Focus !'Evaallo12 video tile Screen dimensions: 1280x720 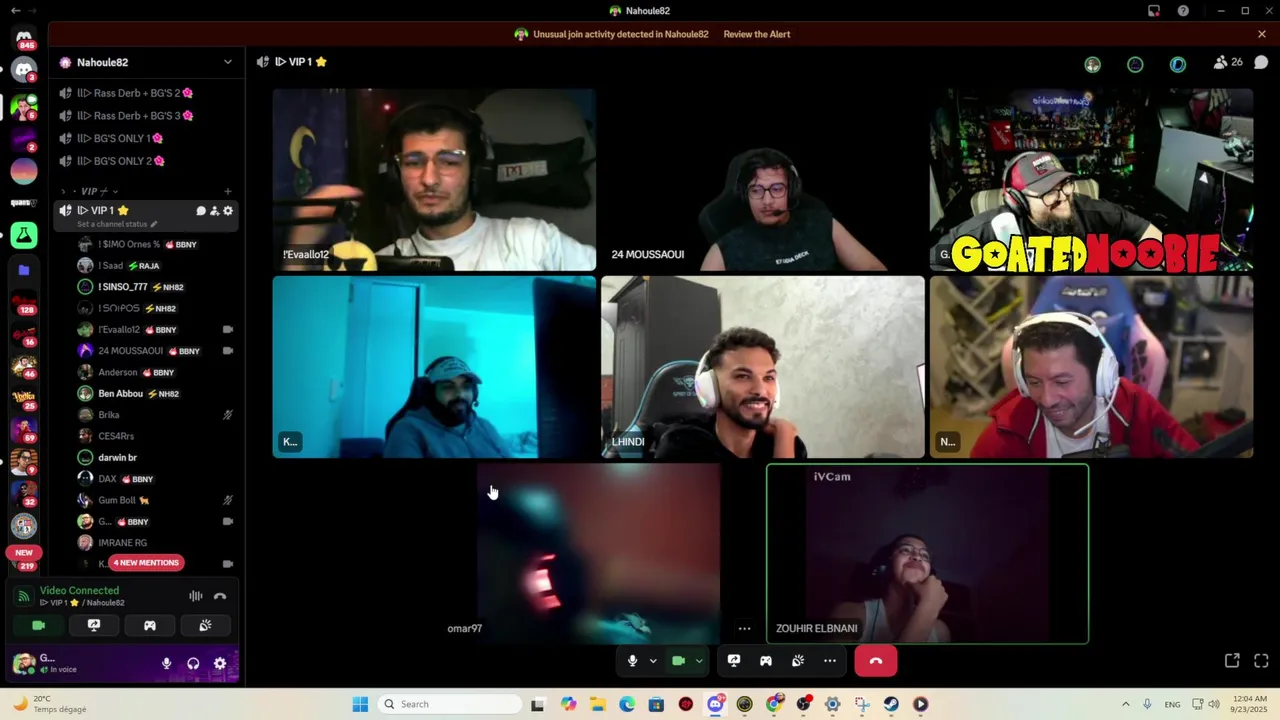pos(434,180)
